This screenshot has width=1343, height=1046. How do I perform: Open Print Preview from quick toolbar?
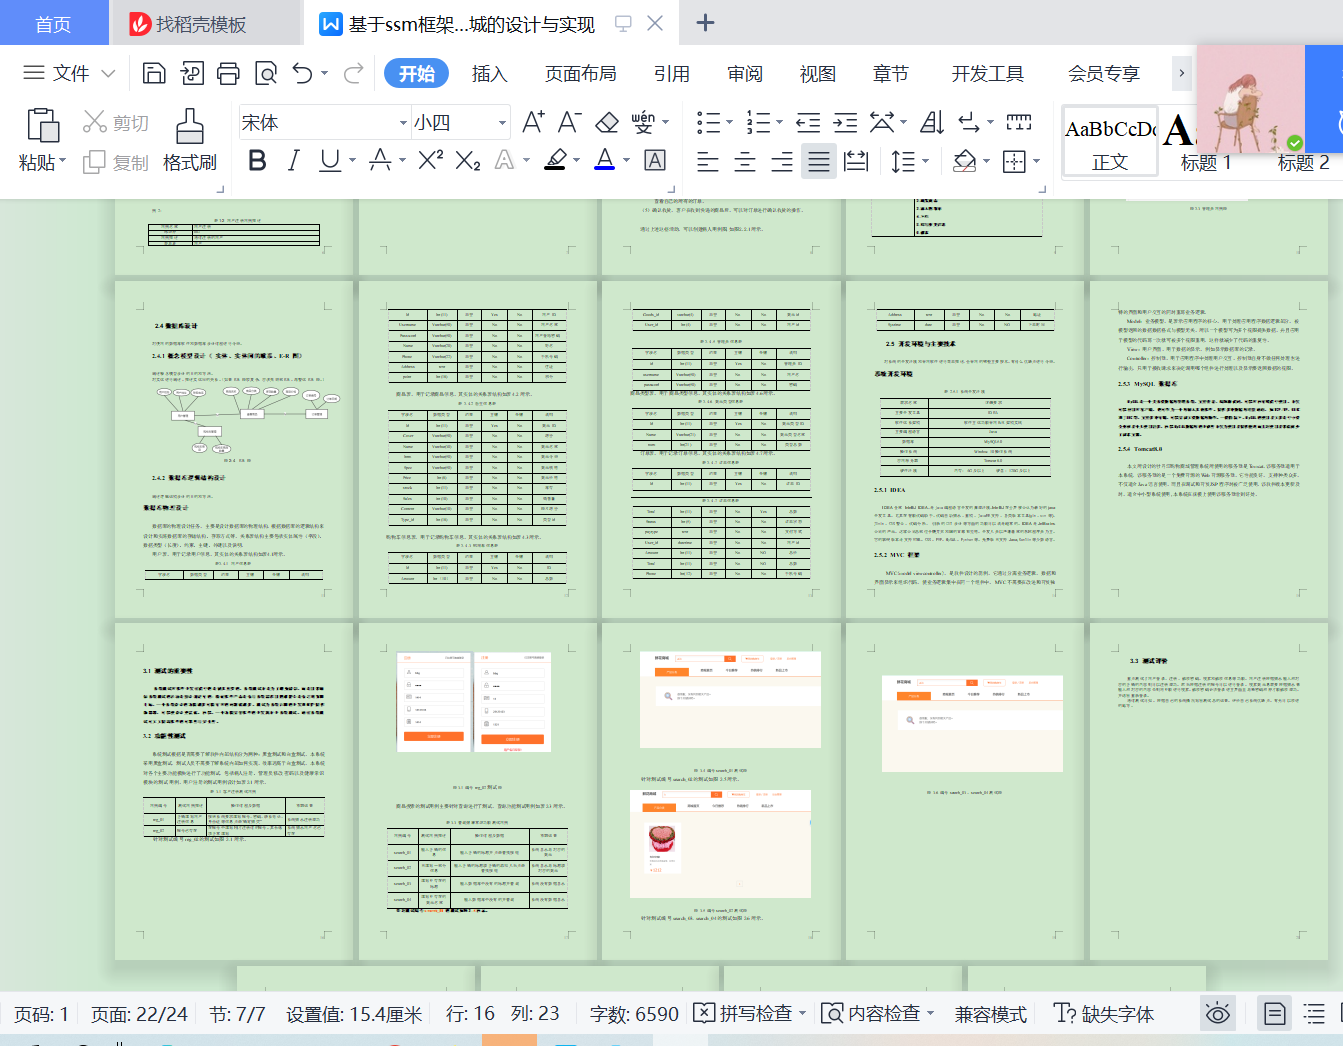coord(266,73)
